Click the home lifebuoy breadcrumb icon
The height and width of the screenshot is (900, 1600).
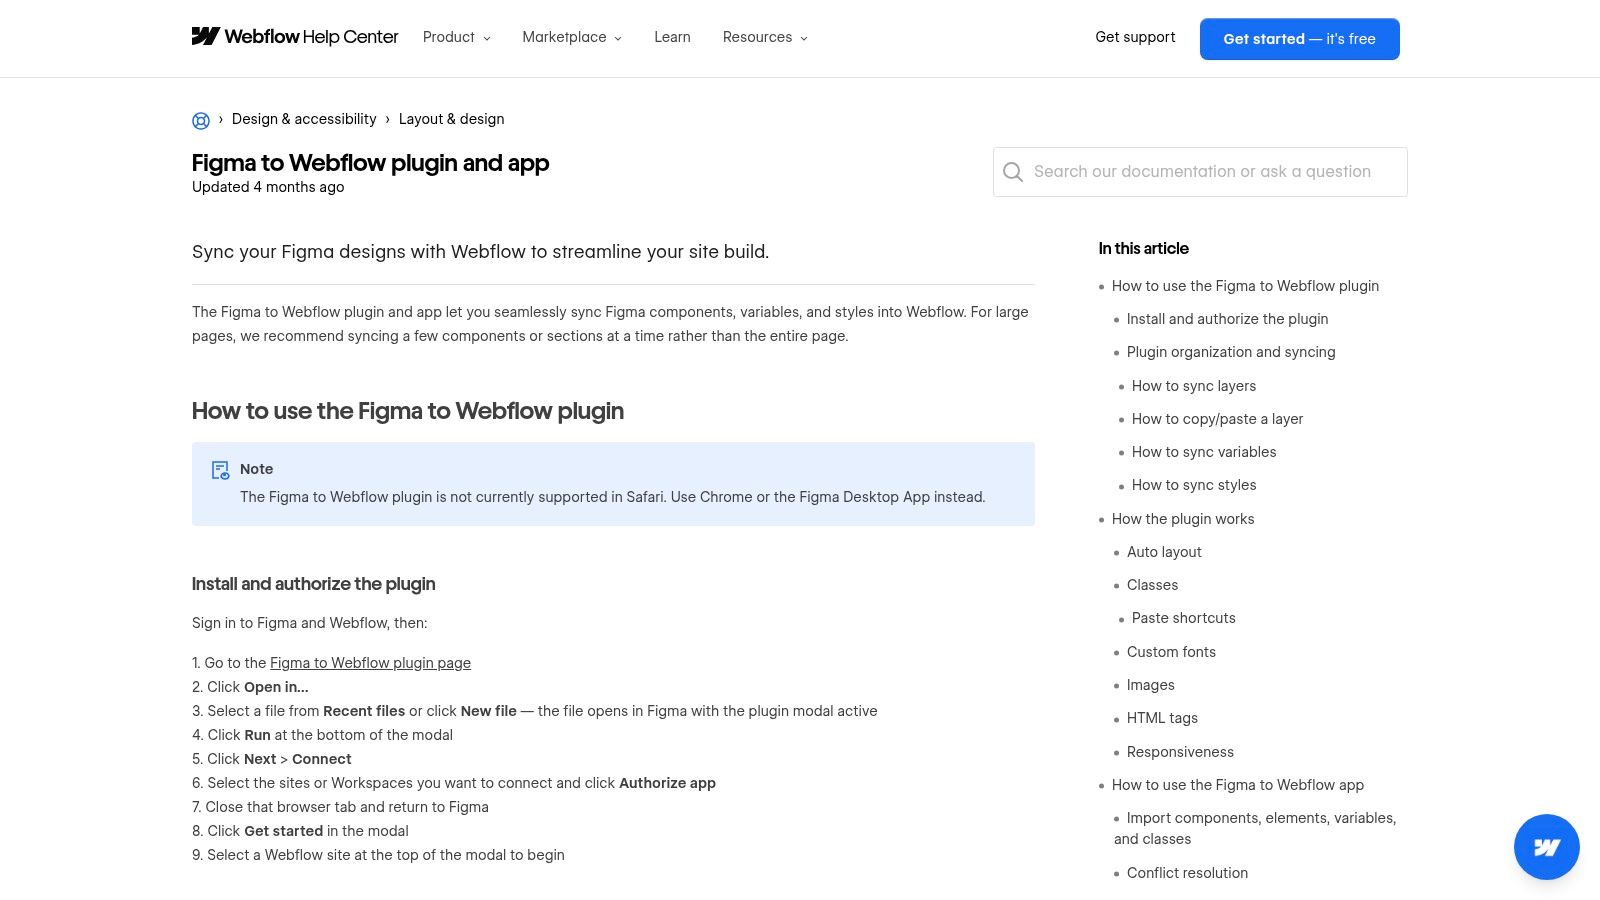point(200,120)
